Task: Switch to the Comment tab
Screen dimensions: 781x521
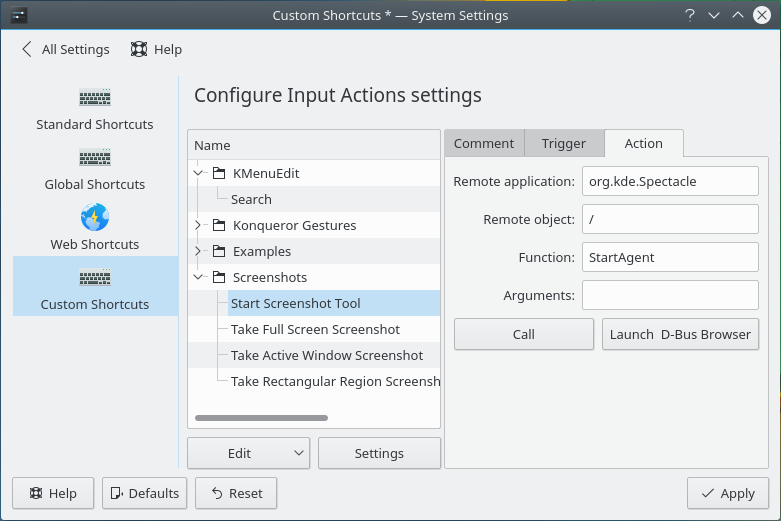Action: [x=484, y=144]
